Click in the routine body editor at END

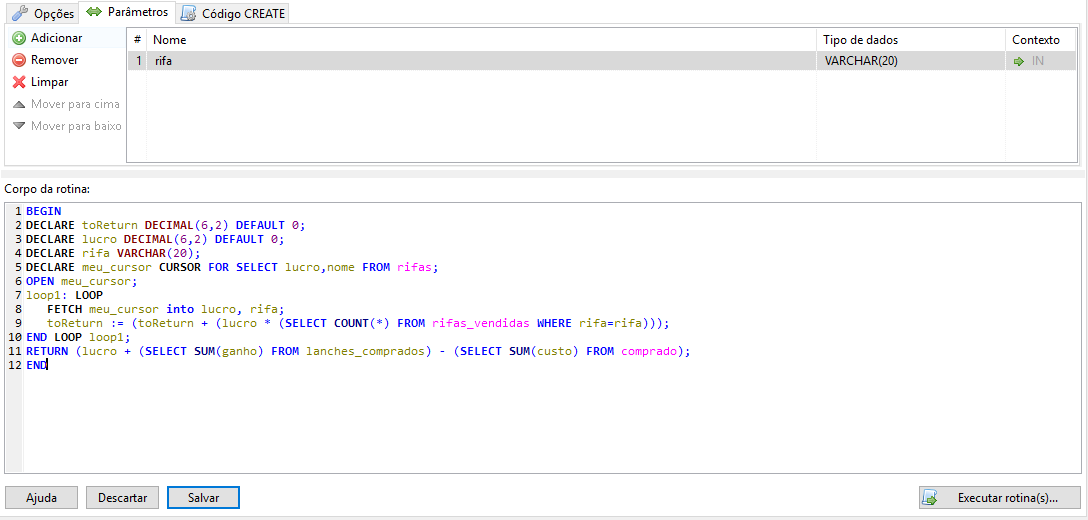point(36,365)
